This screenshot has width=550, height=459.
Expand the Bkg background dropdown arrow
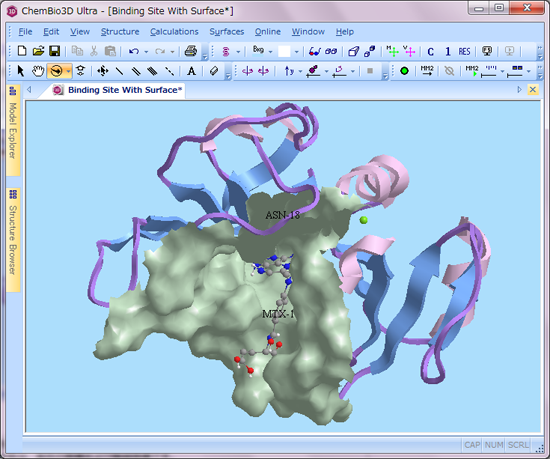(x=270, y=52)
